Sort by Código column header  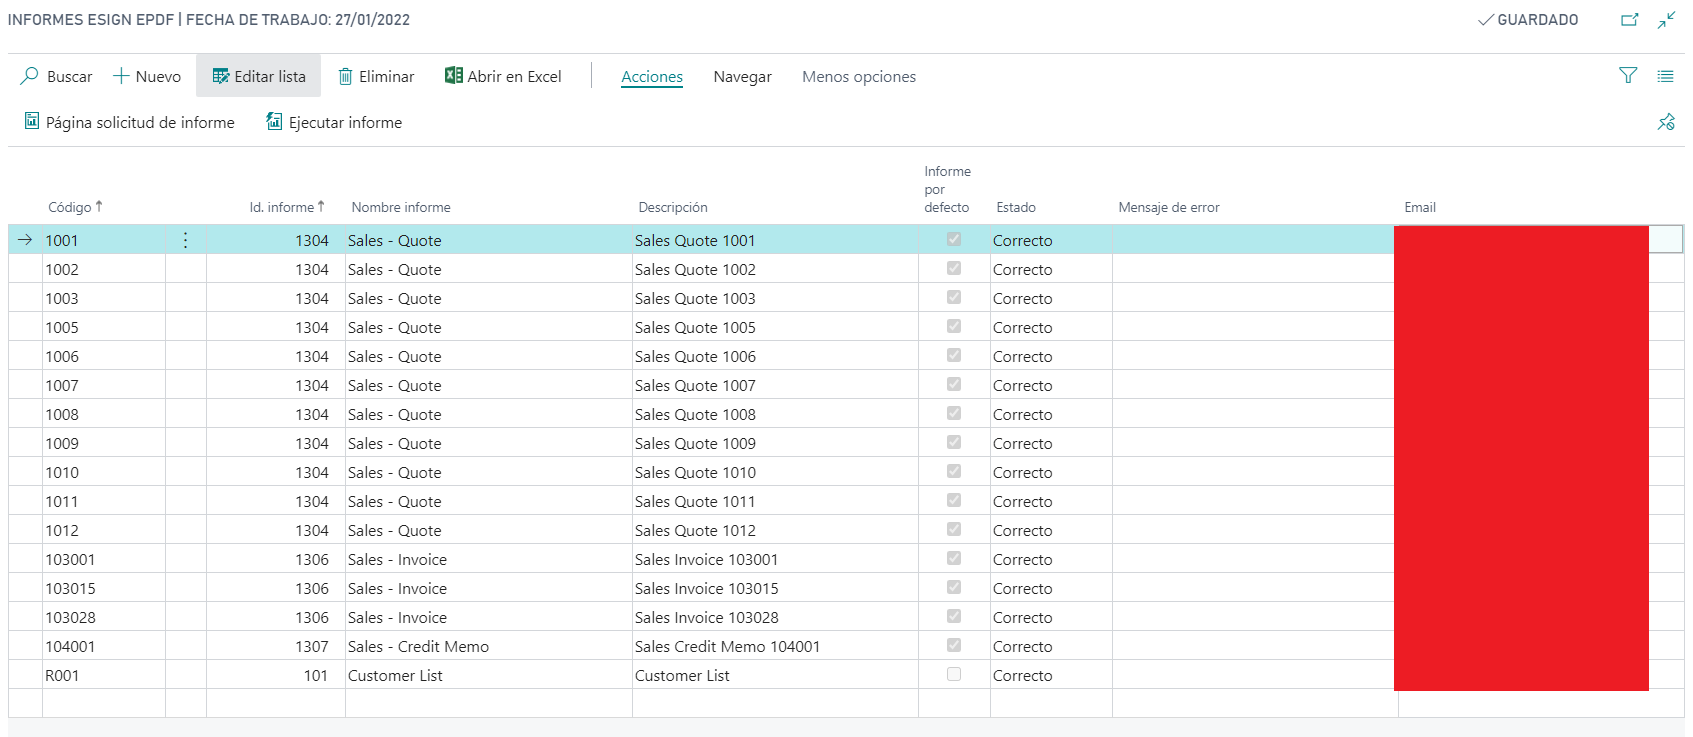pos(70,207)
